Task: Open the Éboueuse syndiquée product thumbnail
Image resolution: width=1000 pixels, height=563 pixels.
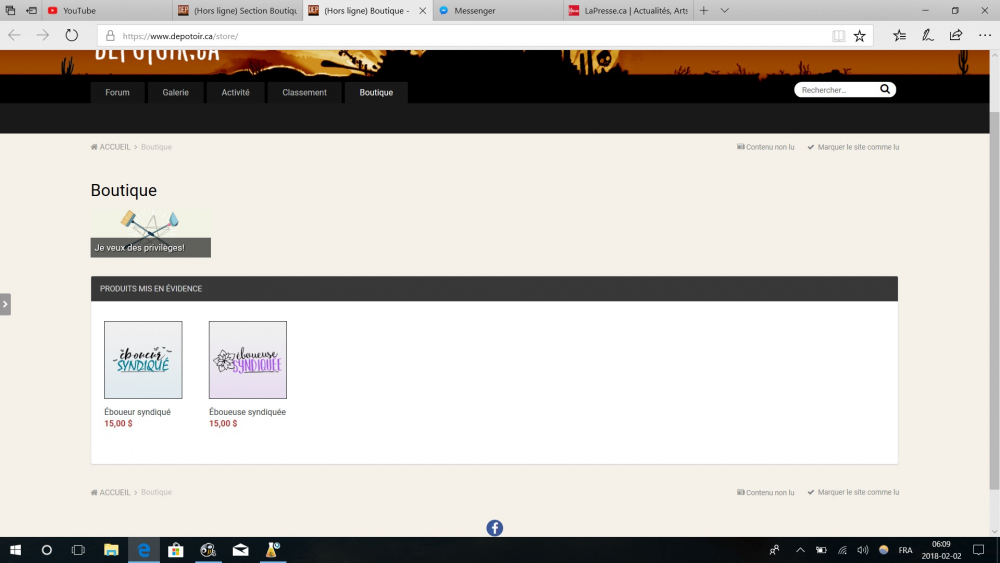Action: 247,360
